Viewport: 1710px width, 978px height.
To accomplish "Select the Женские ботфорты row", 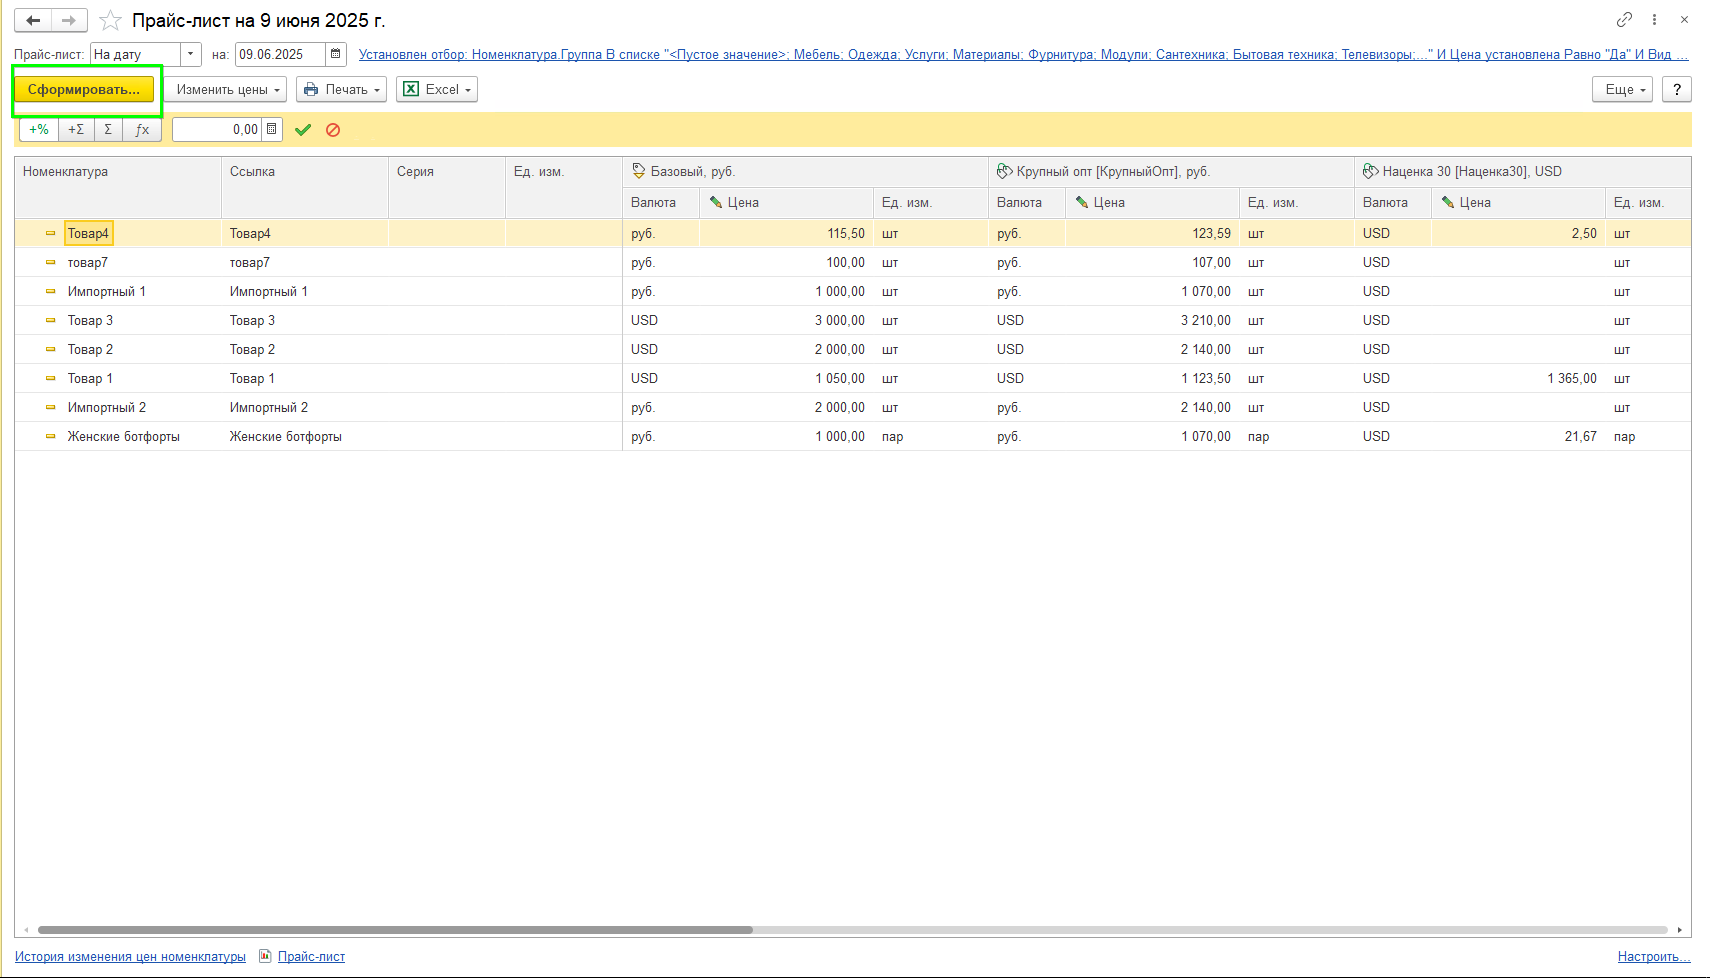I will (x=853, y=437).
